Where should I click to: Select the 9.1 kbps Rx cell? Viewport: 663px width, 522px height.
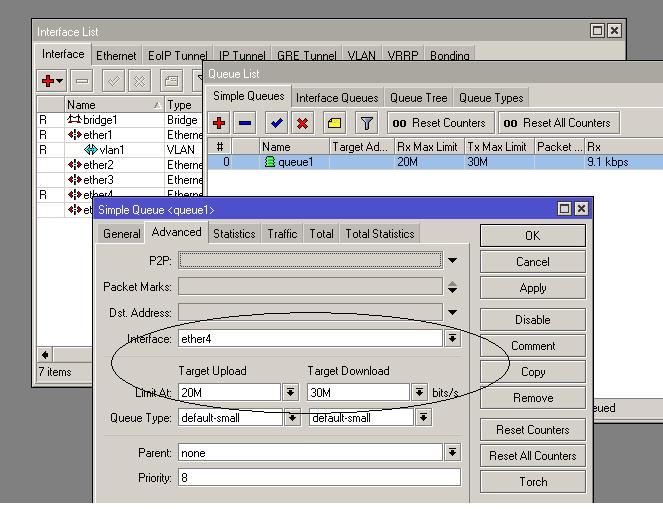point(624,161)
